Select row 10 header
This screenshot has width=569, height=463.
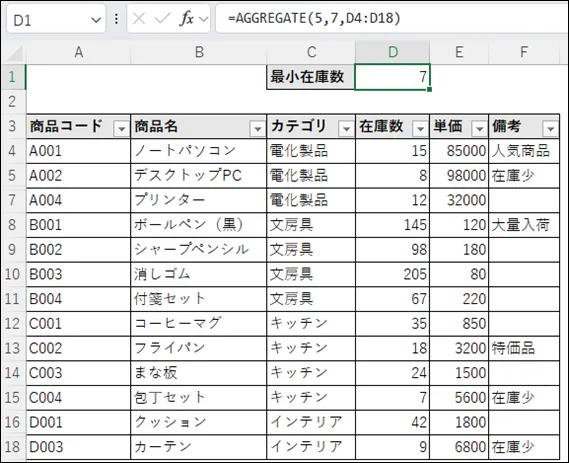pos(12,274)
